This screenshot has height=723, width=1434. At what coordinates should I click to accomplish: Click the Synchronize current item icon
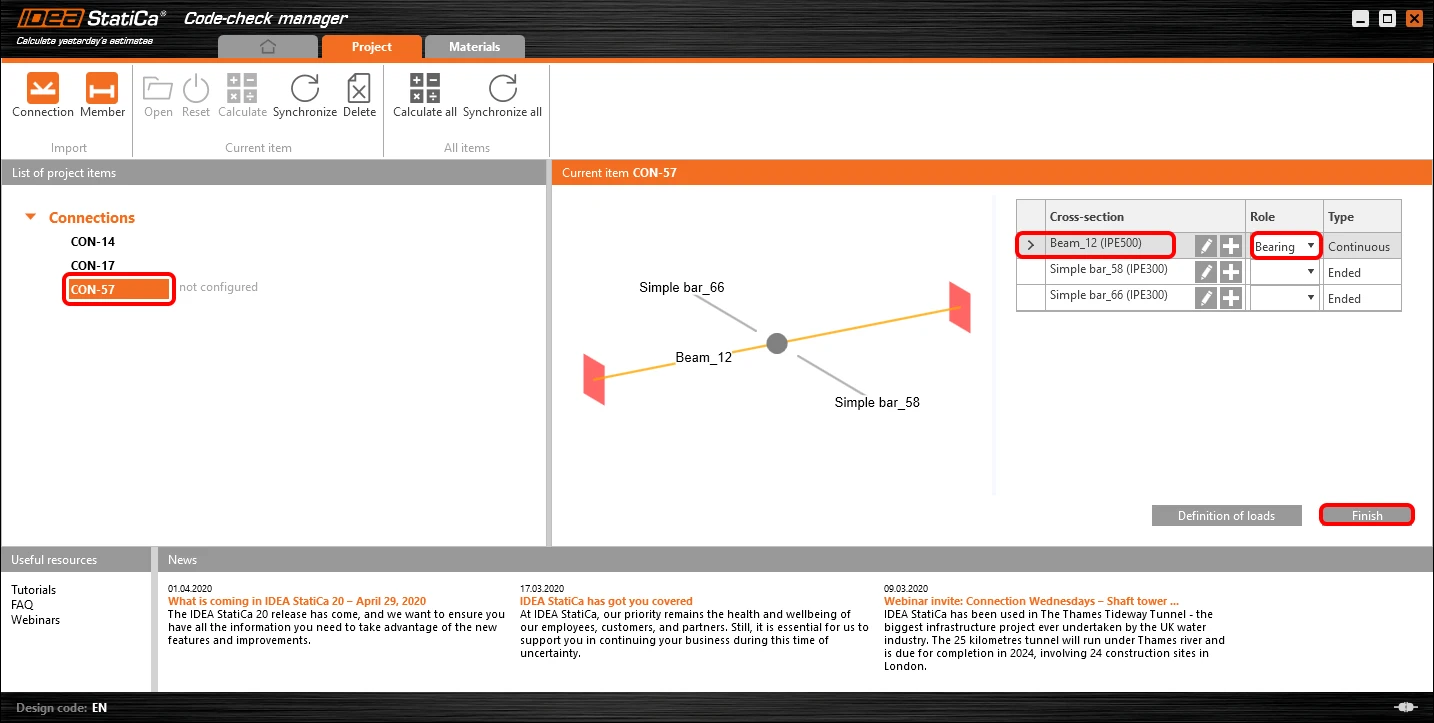(304, 88)
